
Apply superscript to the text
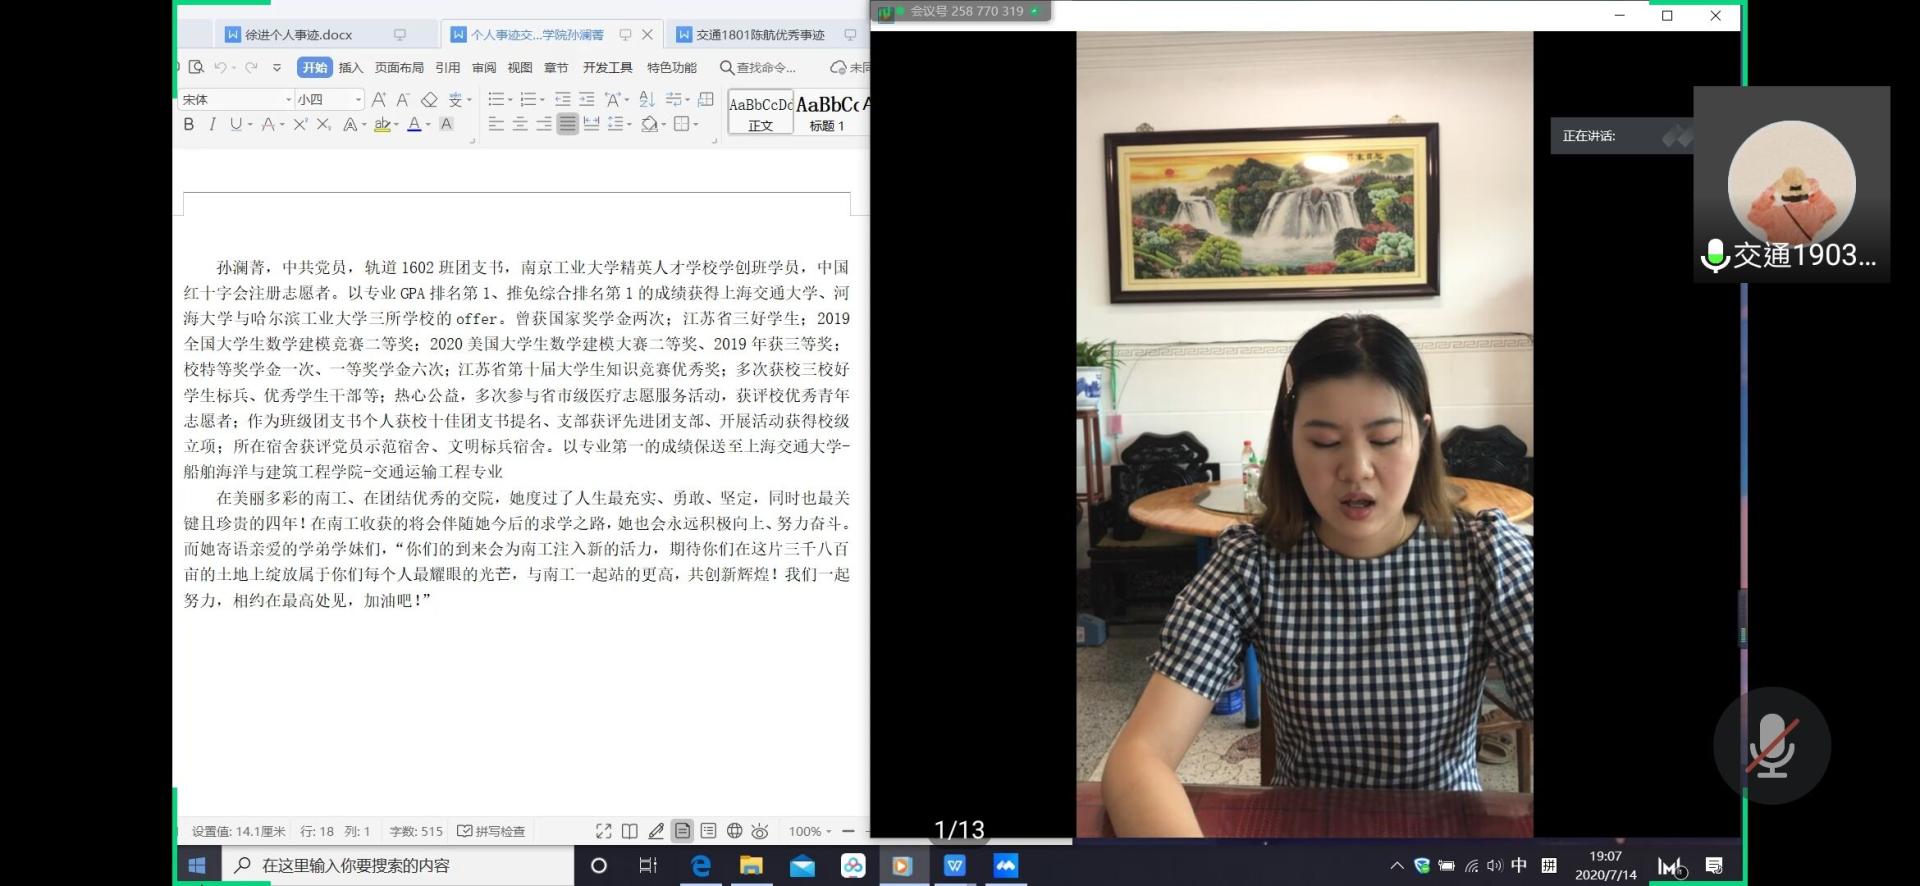pyautogui.click(x=300, y=125)
